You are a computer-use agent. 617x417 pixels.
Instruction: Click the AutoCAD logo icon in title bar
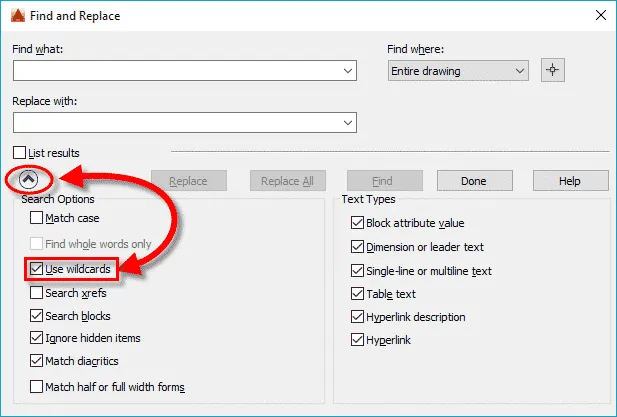(18, 15)
